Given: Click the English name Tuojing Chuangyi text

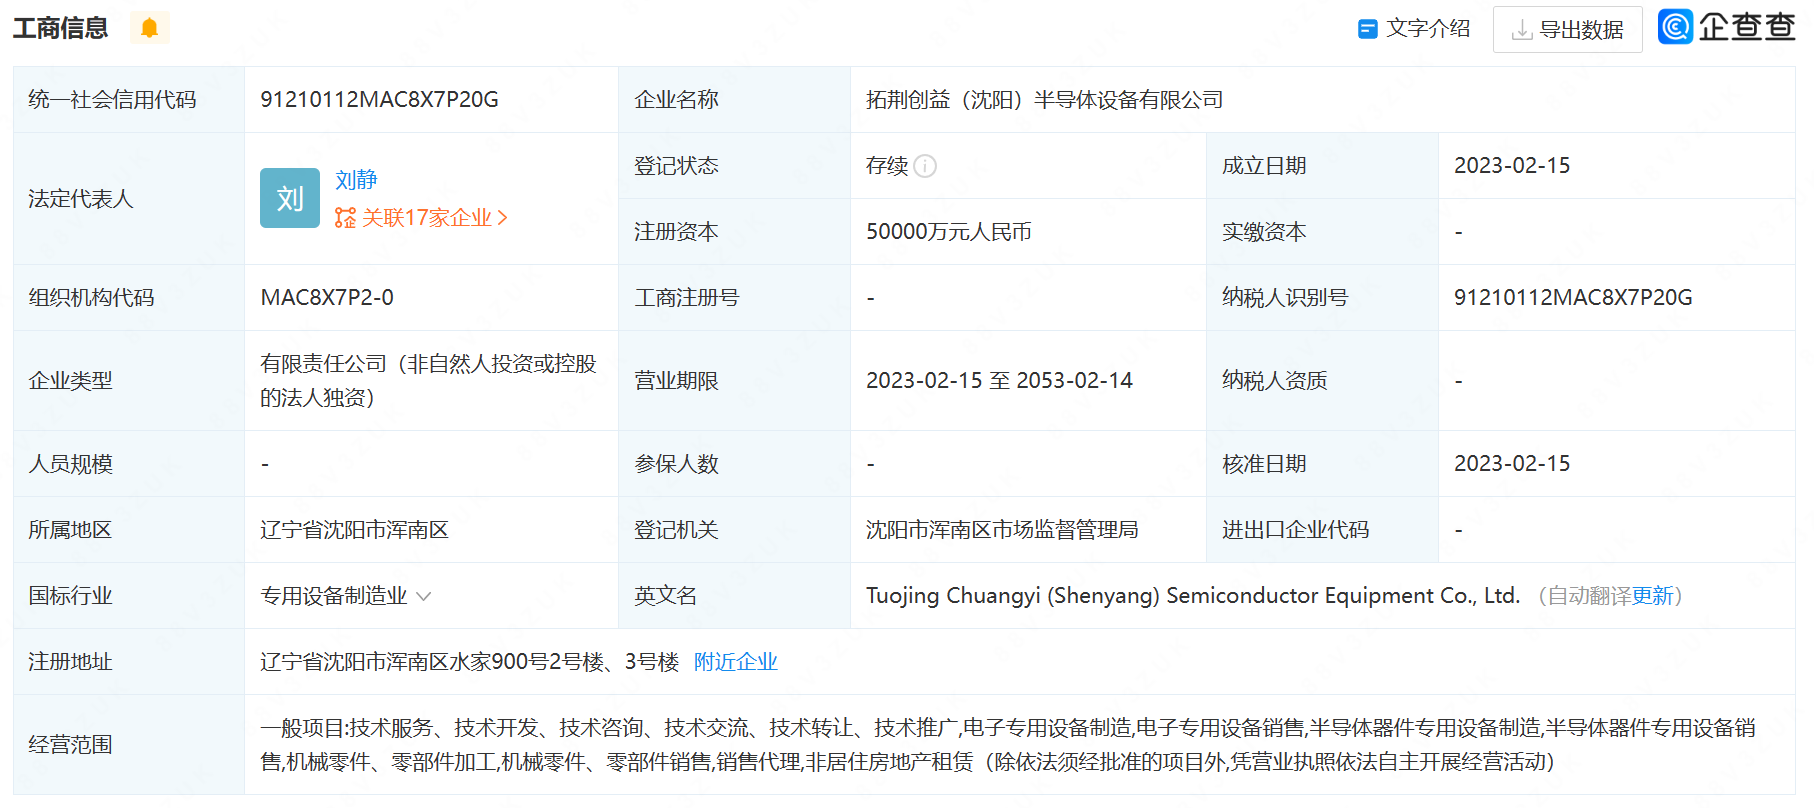Looking at the screenshot, I should click(1193, 596).
